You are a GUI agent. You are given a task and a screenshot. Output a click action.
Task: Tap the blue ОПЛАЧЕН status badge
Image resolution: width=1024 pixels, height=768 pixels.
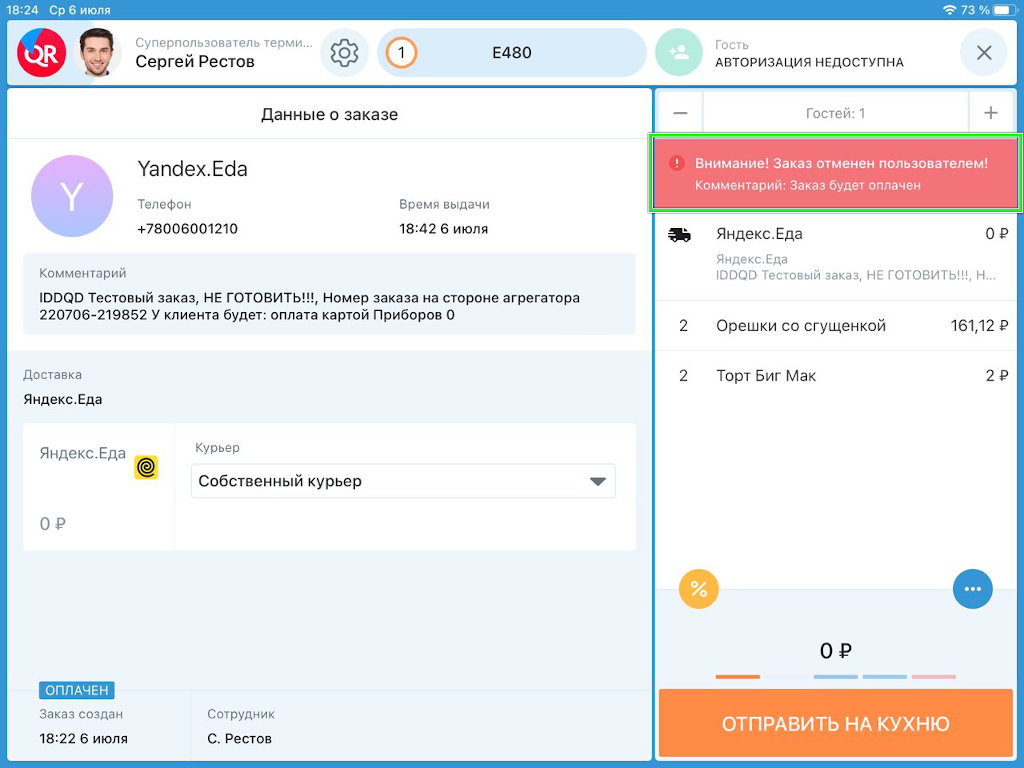pos(77,690)
